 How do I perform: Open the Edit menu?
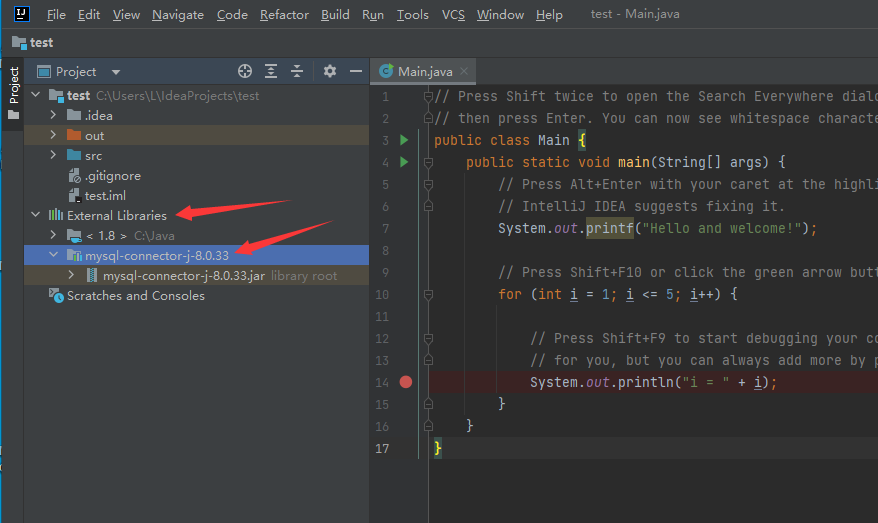coord(89,15)
